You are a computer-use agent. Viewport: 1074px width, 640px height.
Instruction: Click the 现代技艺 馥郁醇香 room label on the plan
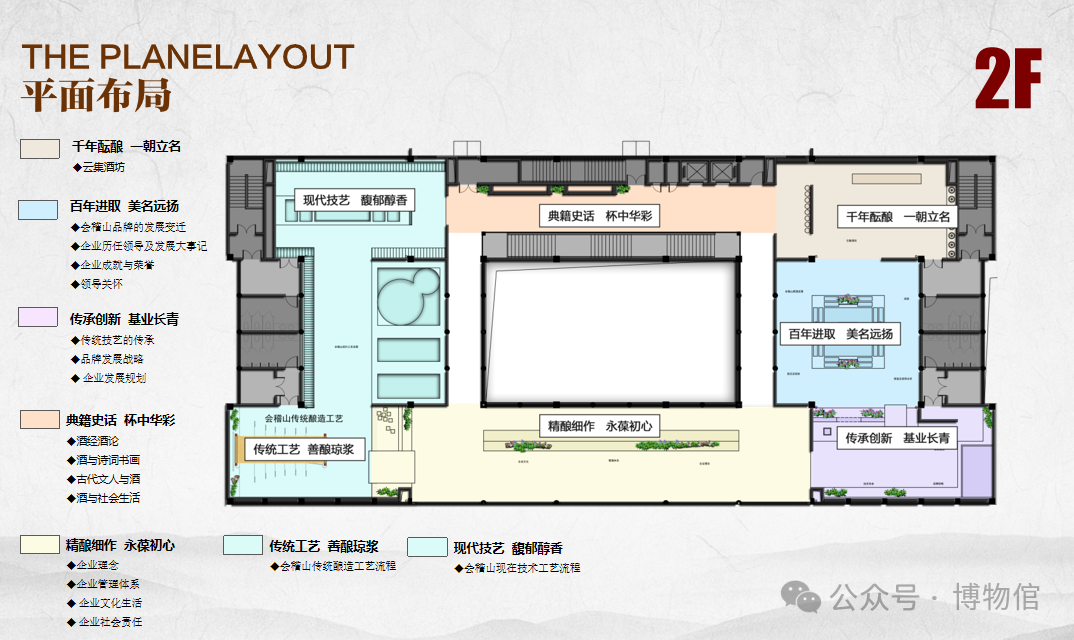click(x=355, y=201)
